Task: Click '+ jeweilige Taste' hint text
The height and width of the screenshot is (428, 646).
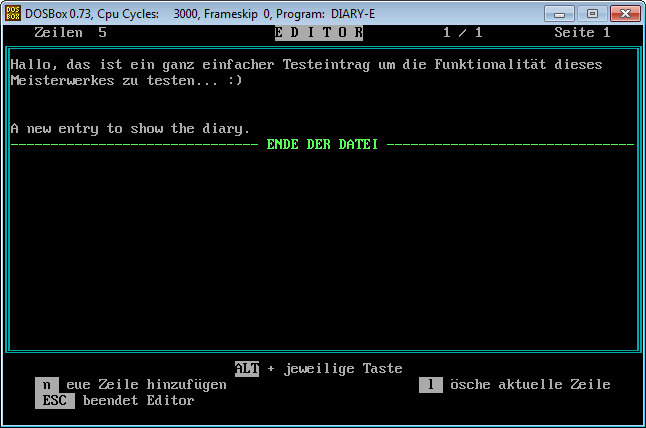Action: 334,369
